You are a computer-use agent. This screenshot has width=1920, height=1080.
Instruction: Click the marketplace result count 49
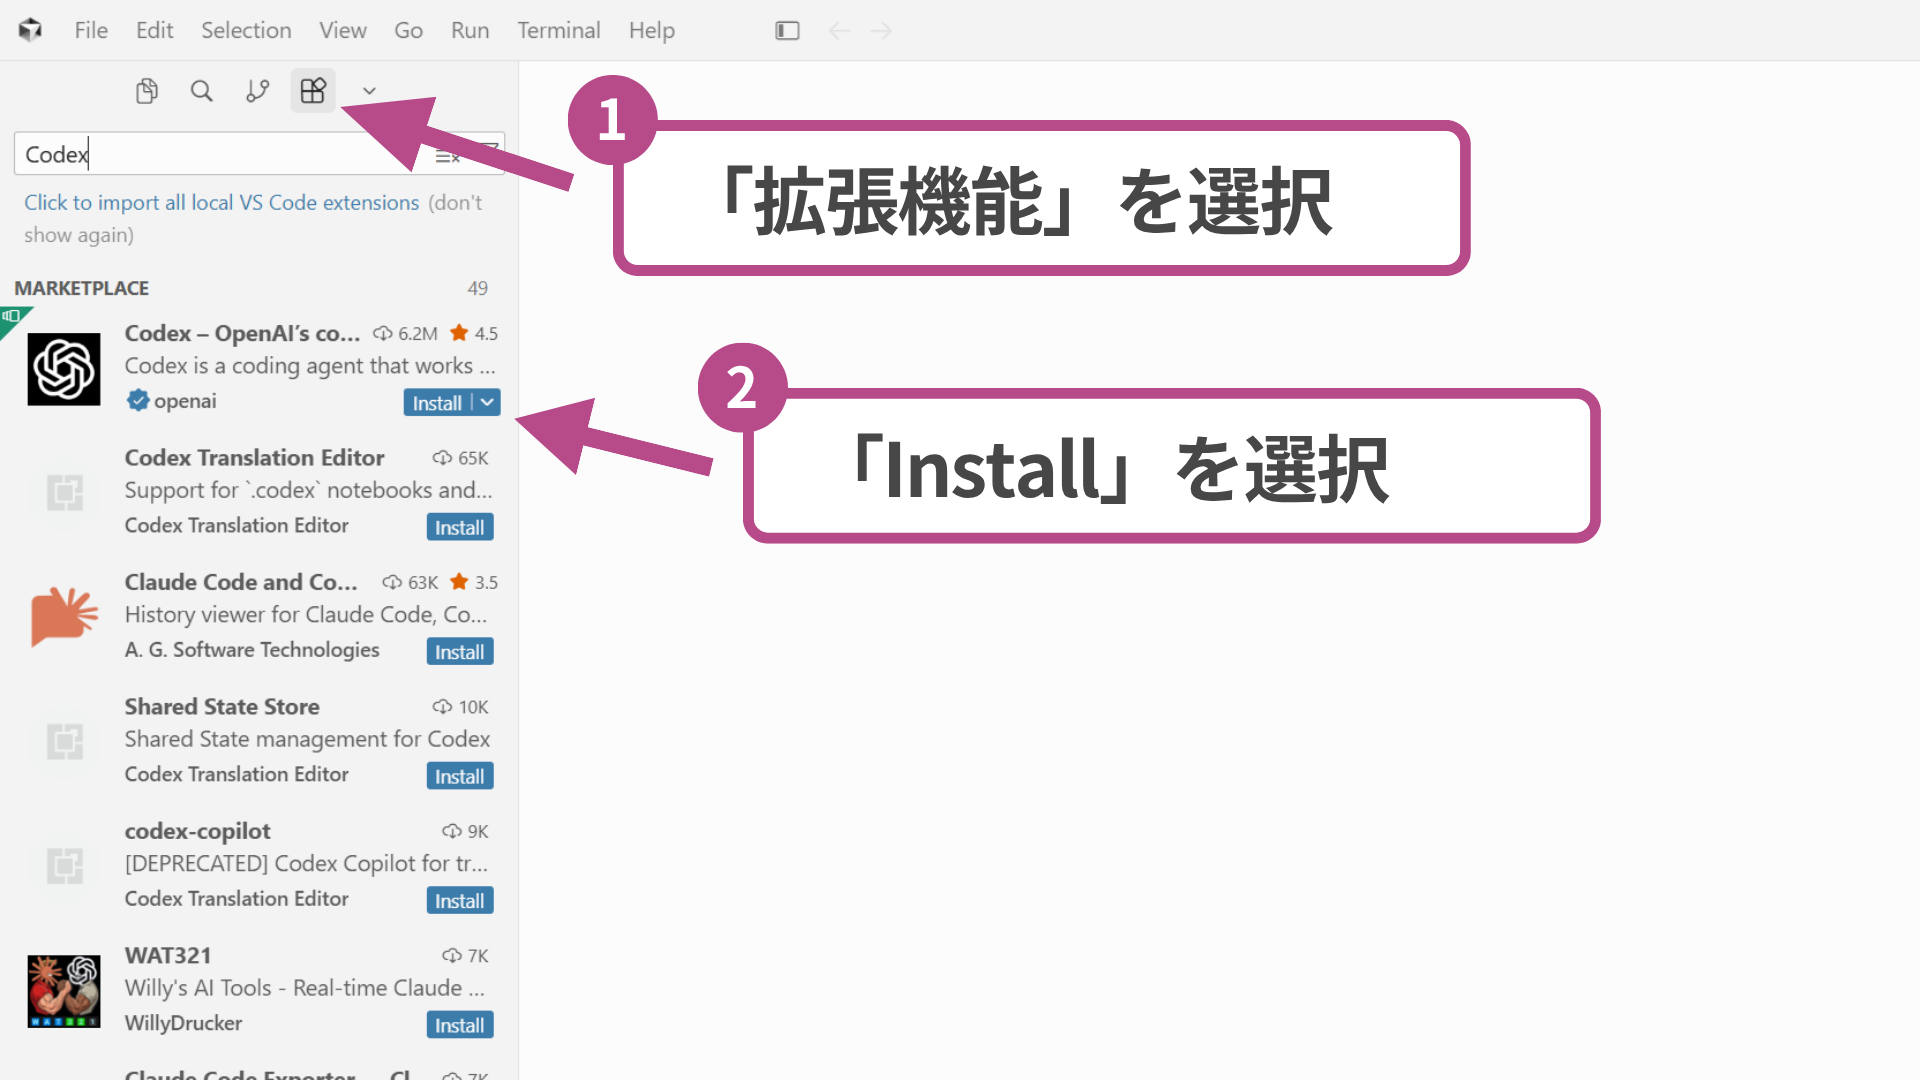coord(478,288)
